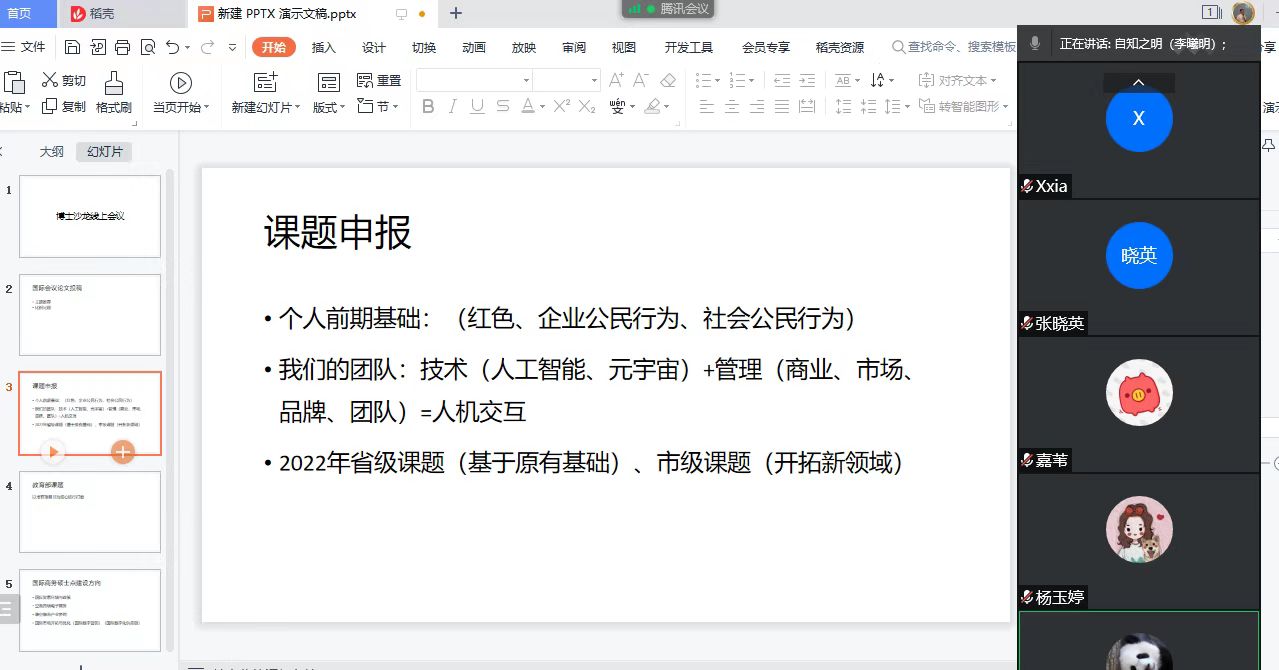The width and height of the screenshot is (1279, 670).
Task: Select slide 4 thumbnail in the panel
Action: [90, 512]
